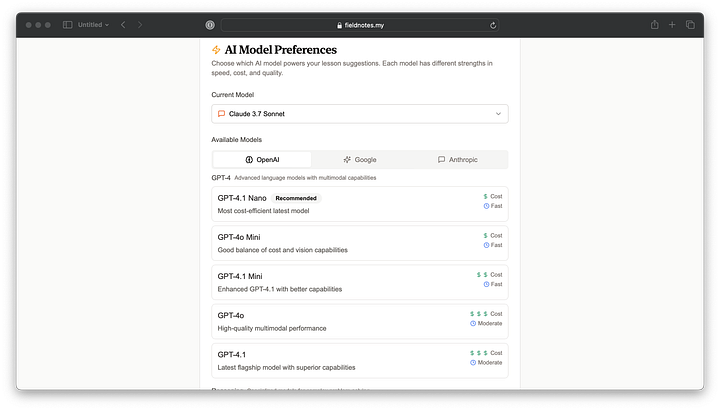
Task: Choose the GPT-4o model card
Action: pos(360,321)
